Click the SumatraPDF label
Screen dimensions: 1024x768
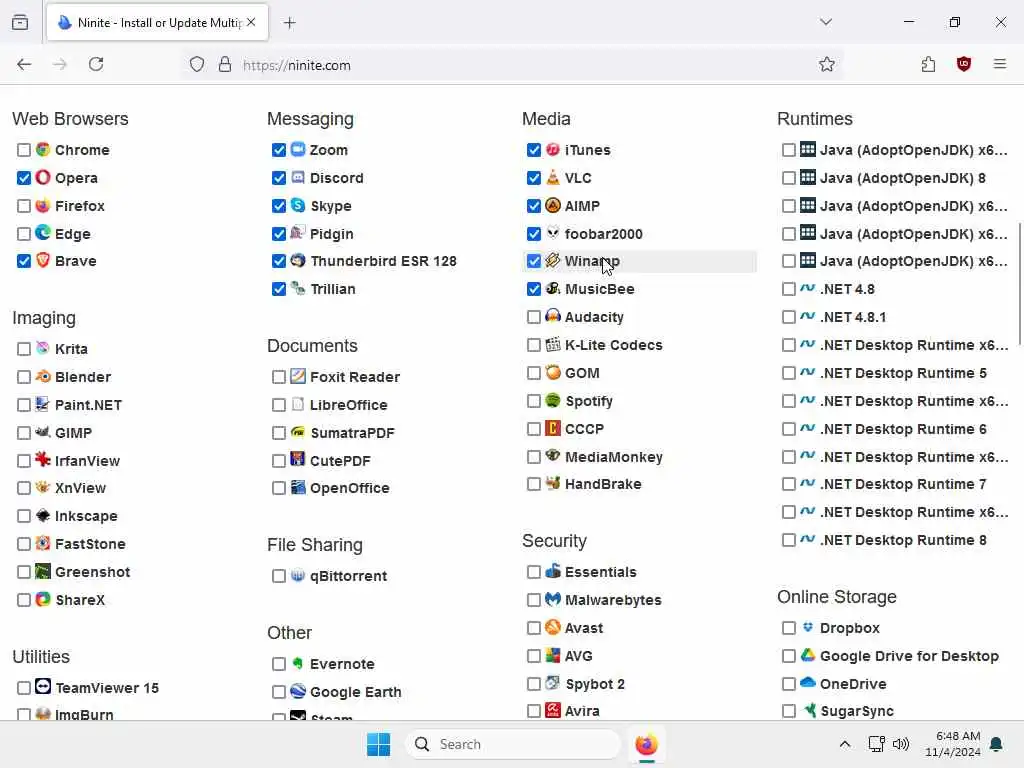[x=352, y=433]
